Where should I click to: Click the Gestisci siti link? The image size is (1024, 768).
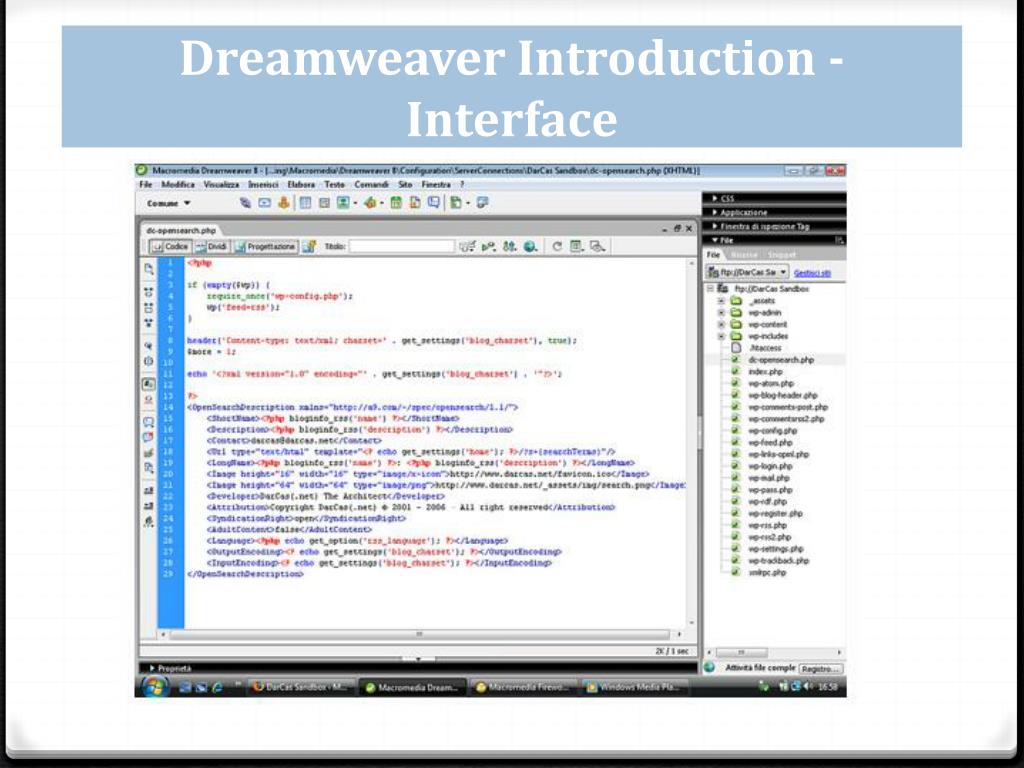point(812,273)
